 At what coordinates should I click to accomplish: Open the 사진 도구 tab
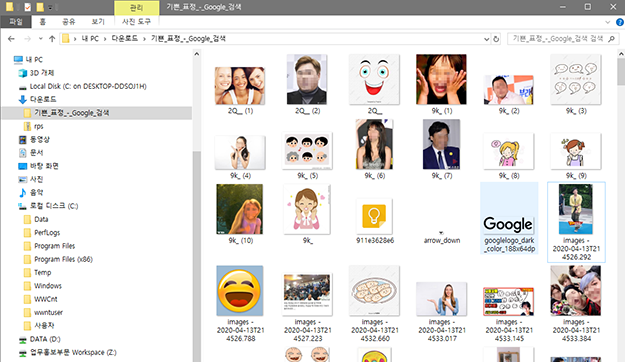click(x=136, y=22)
